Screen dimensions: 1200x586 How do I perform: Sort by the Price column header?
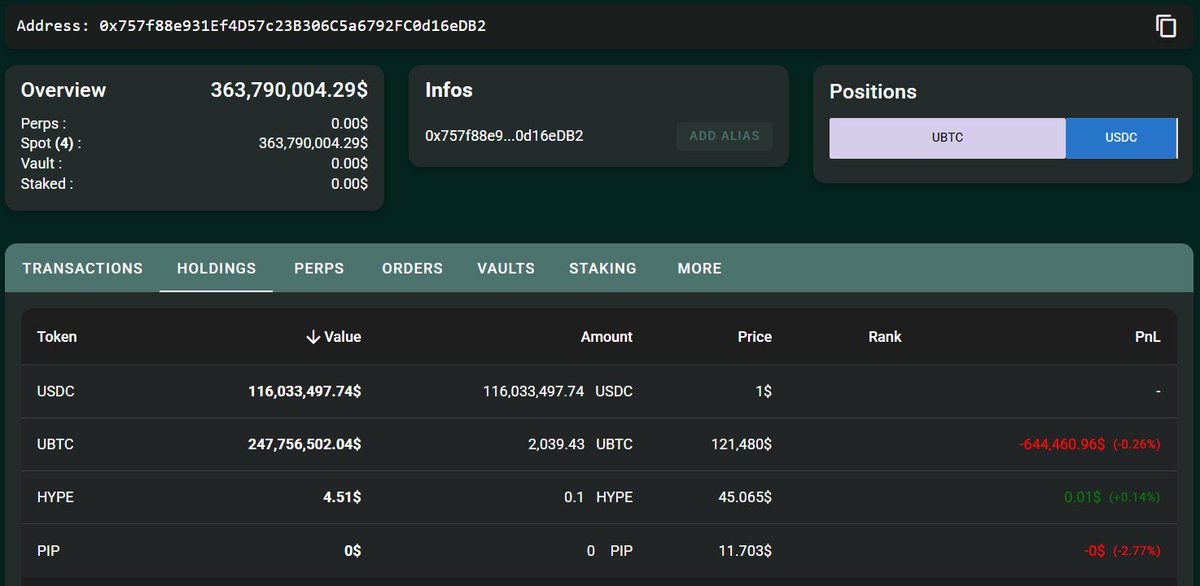(754, 337)
